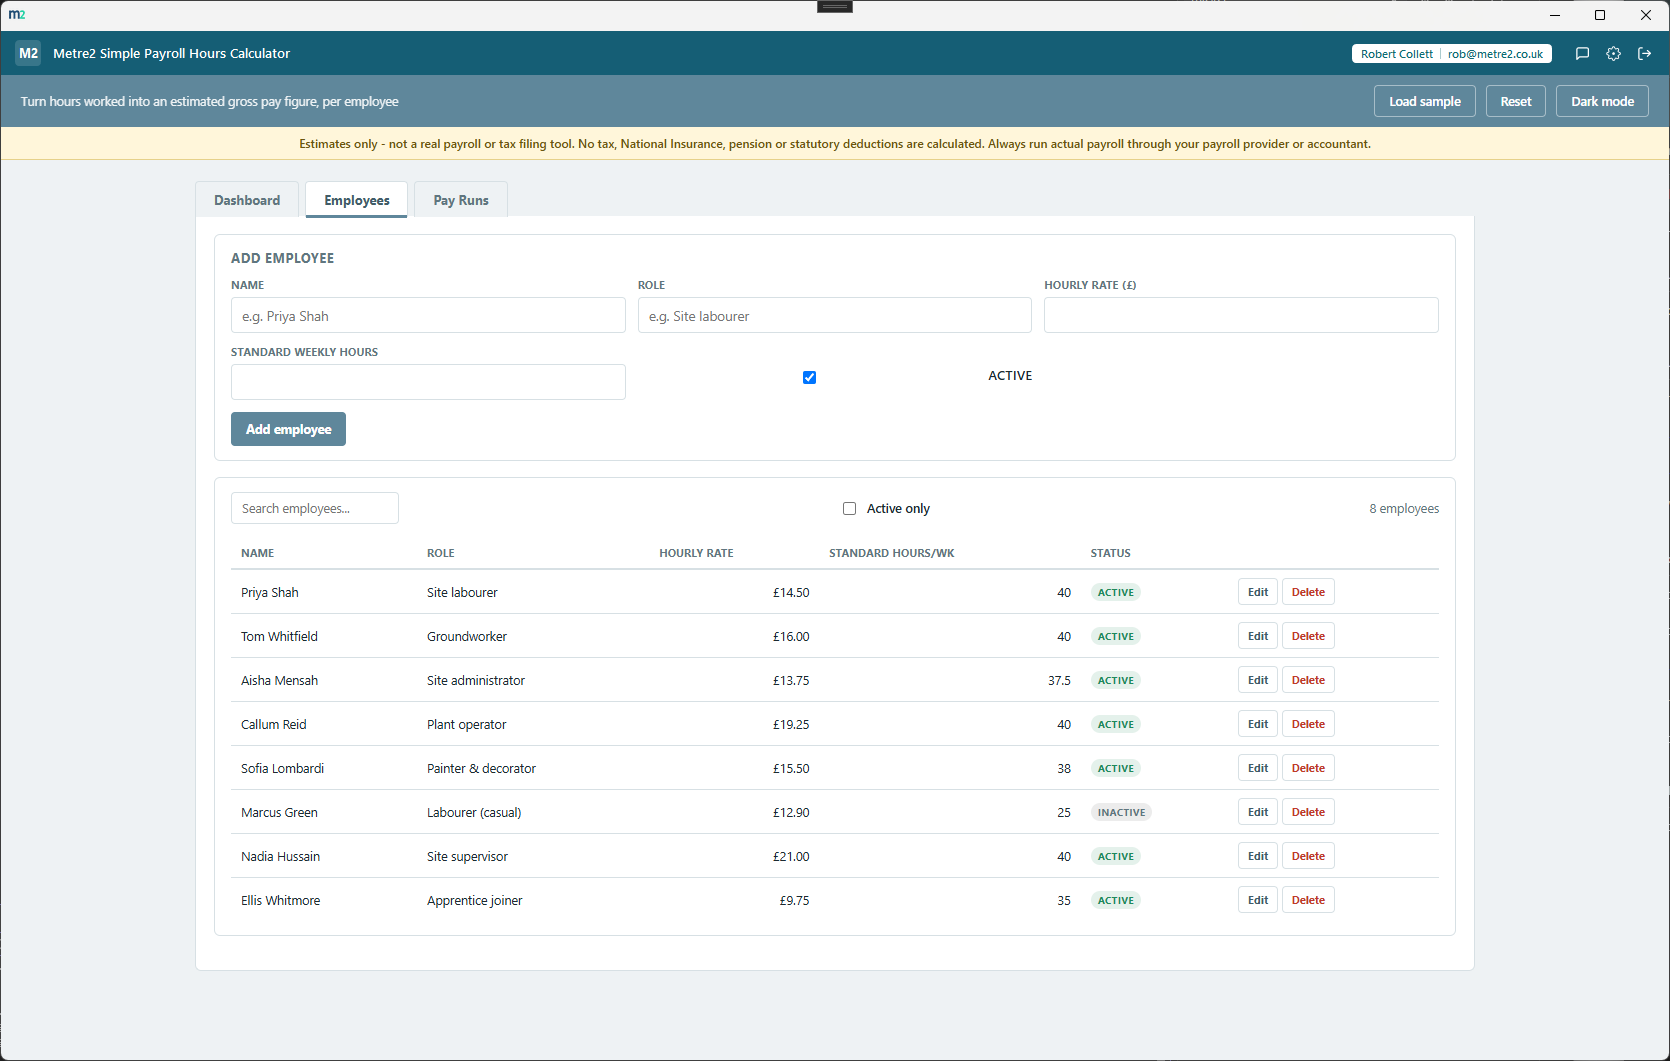The image size is (1670, 1061).
Task: Delete Sofia Lombardi's record
Action: [x=1308, y=768]
